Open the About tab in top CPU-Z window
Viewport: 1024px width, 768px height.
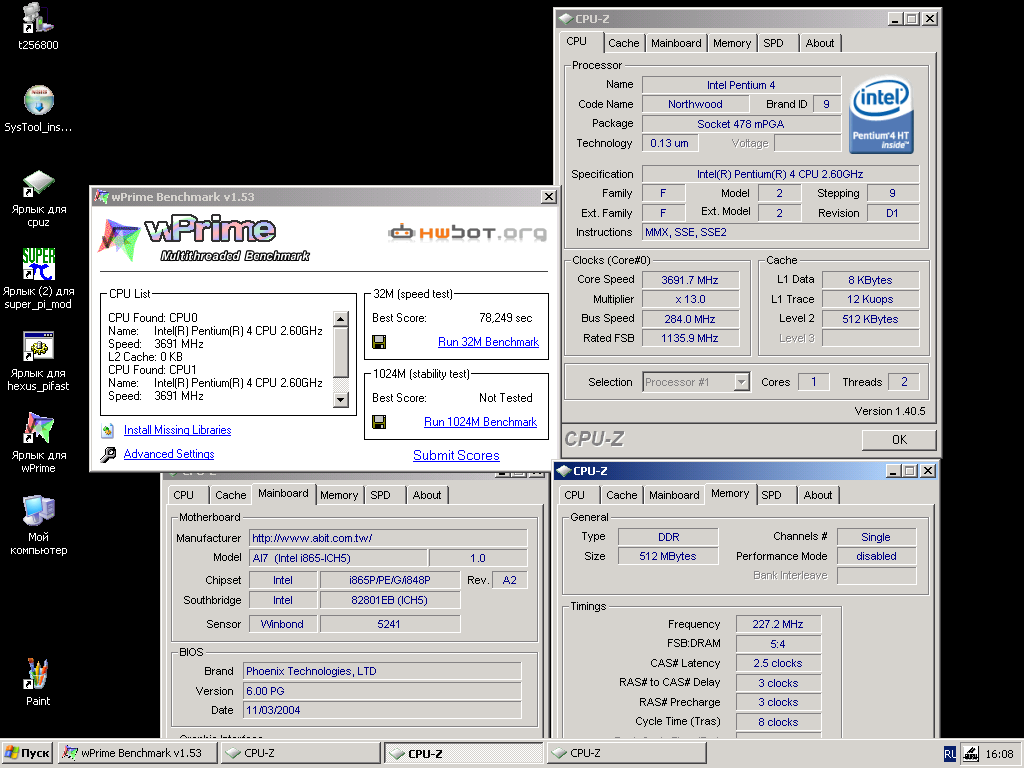pos(820,43)
